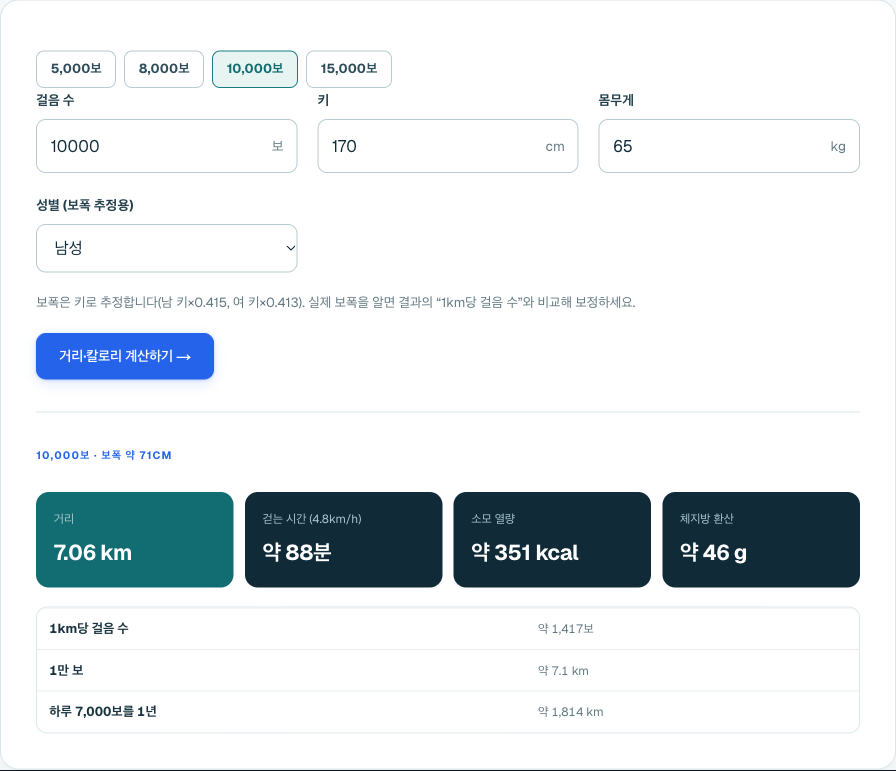The image size is (896, 771).
Task: Choose the 8,000보 preset
Action: (164, 69)
